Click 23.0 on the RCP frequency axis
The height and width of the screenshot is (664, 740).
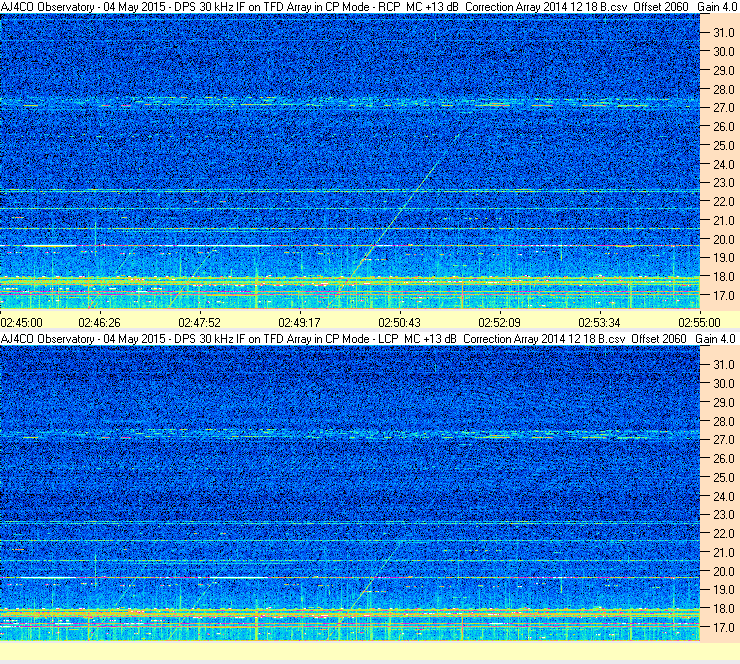tap(723, 183)
